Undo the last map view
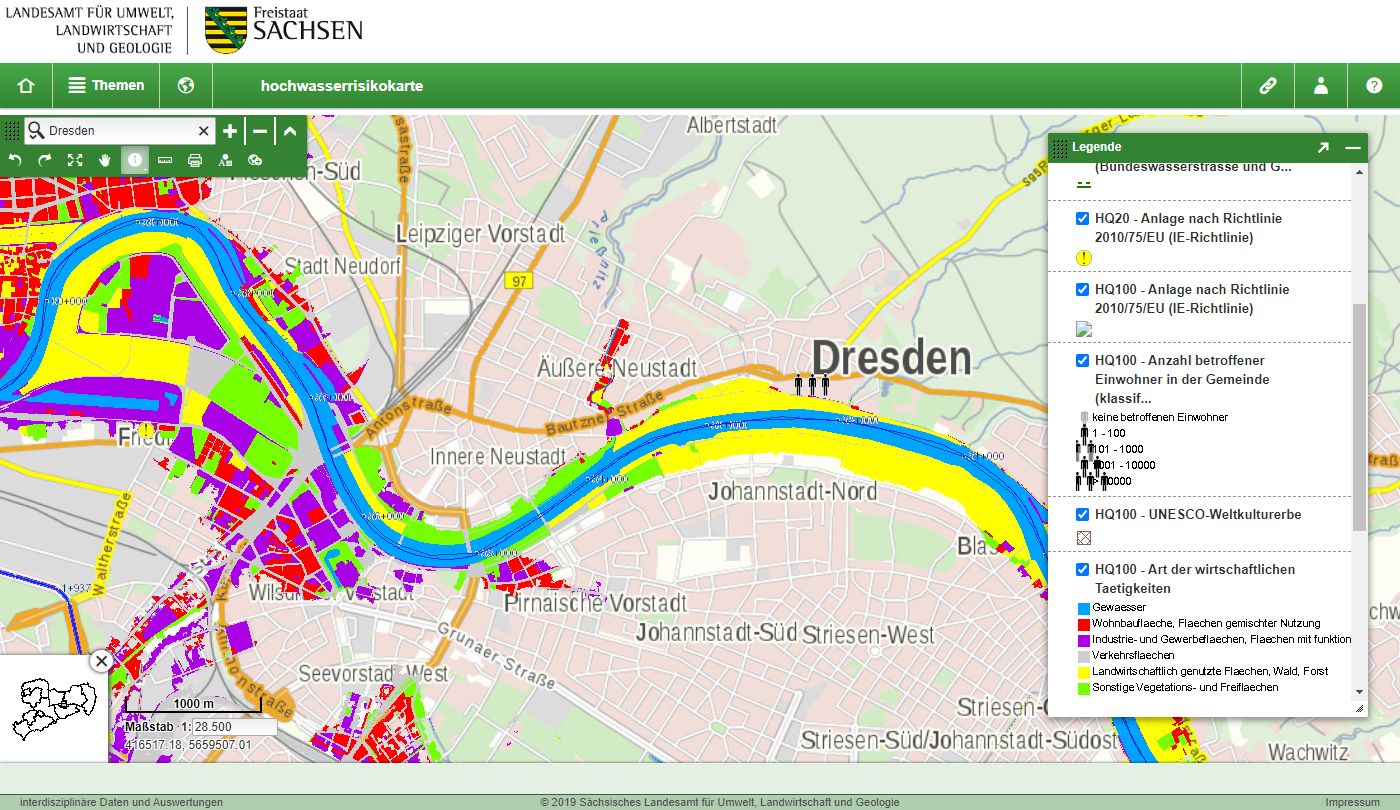The width and height of the screenshot is (1400, 810). (15, 160)
